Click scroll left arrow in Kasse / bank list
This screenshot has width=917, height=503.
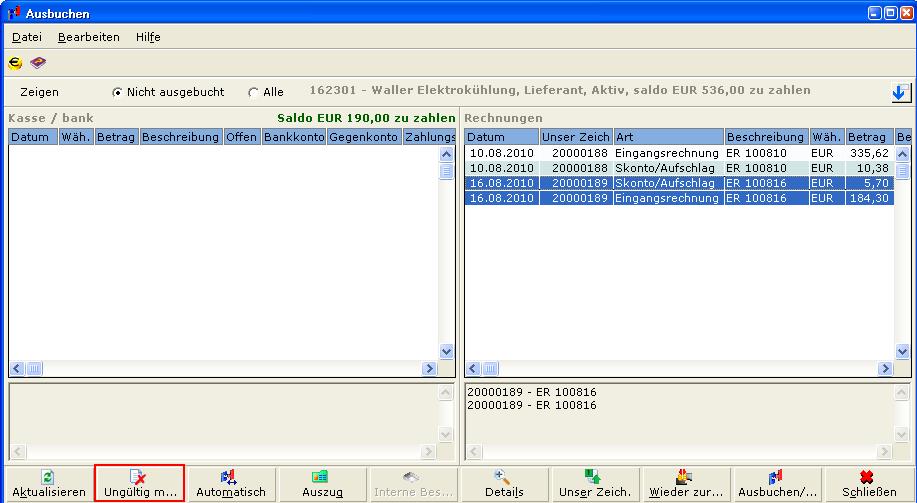pos(17,368)
